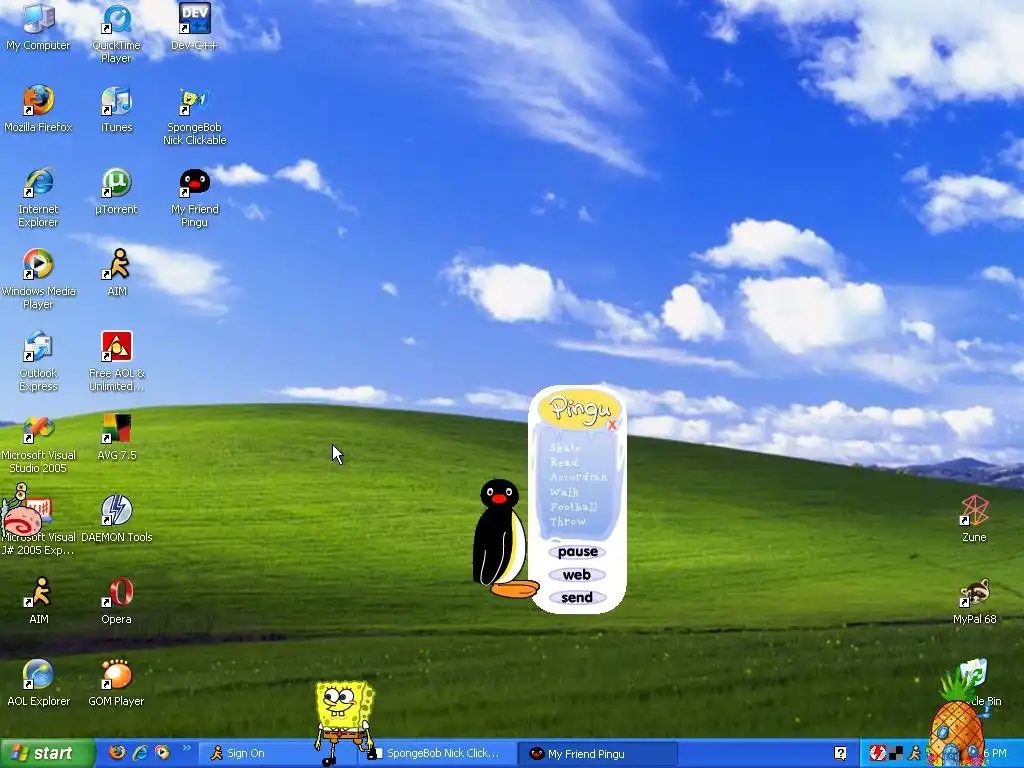Click the Windows Media Player desktop shortcut
Screen dimensions: 1024x768
click(x=38, y=279)
